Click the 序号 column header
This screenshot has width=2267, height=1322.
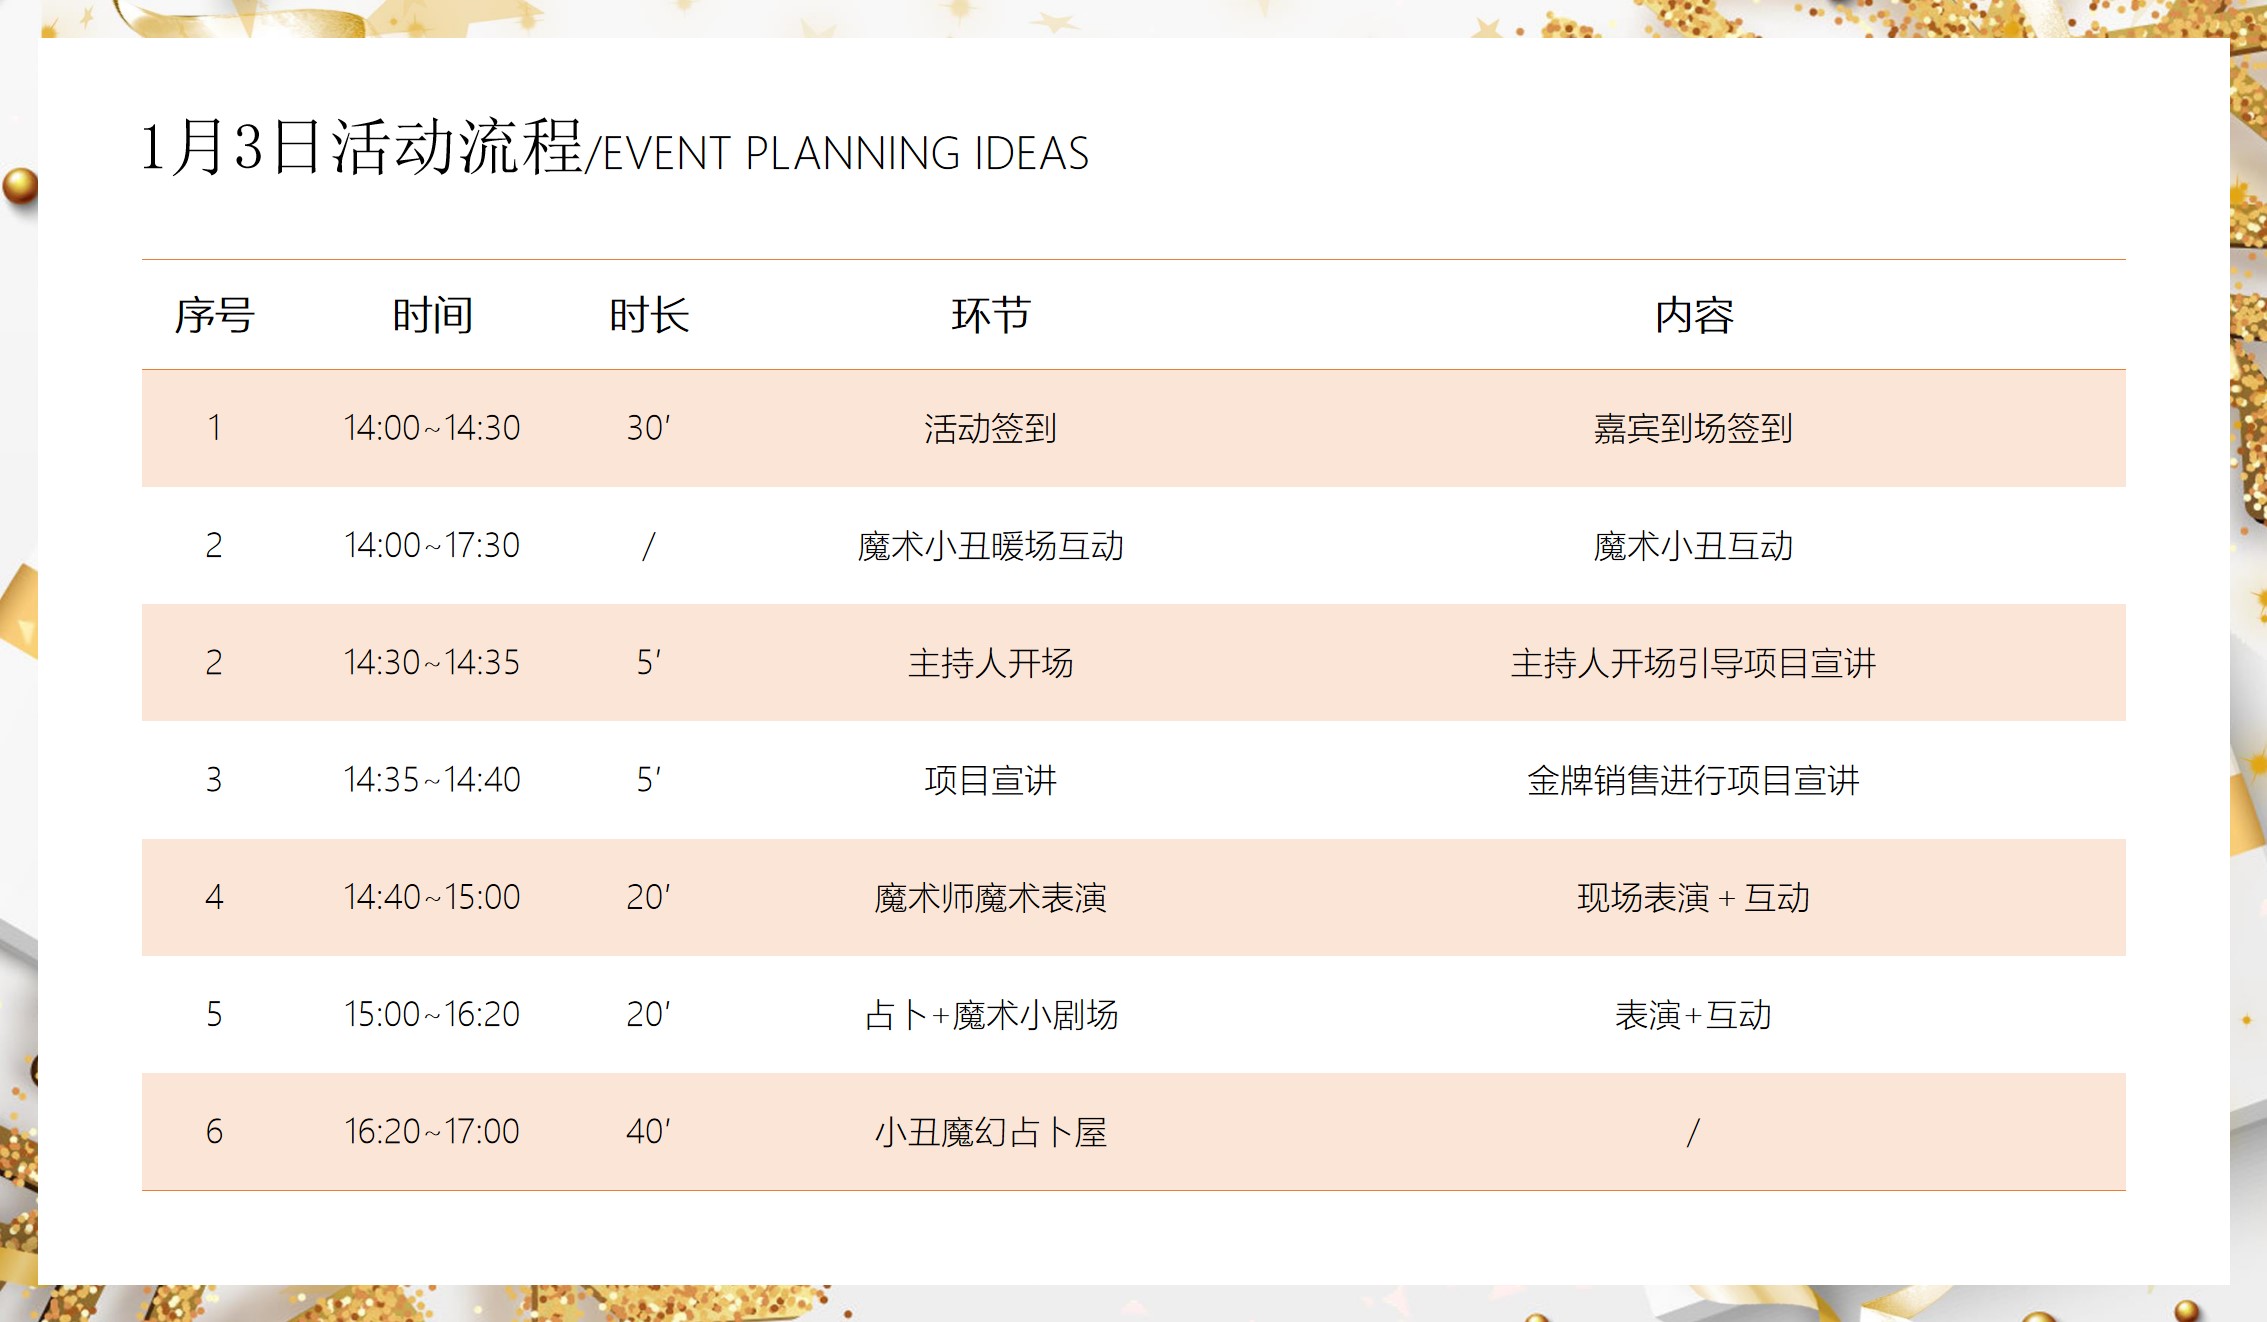(214, 315)
